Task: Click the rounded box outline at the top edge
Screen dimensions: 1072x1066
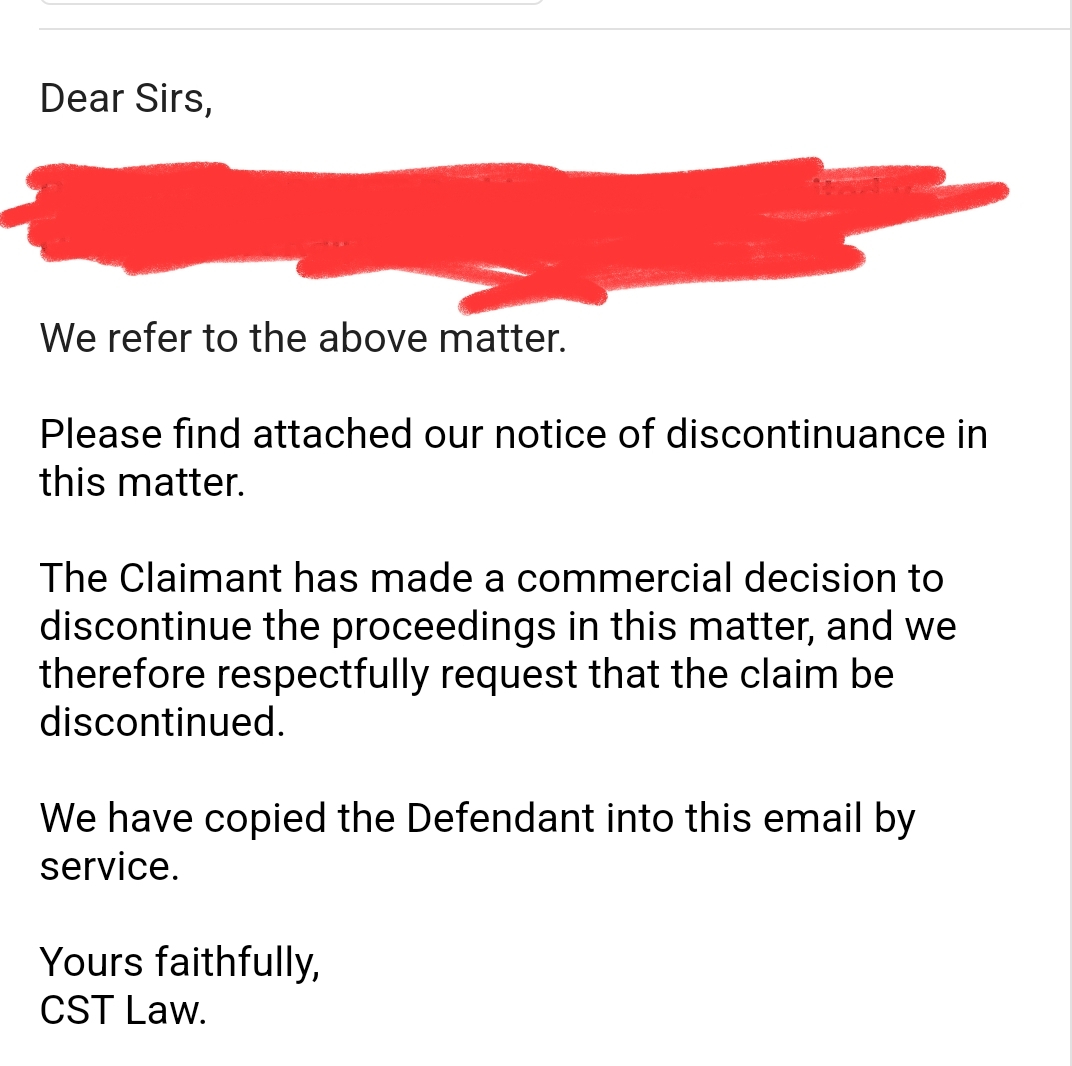Action: click(x=291, y=2)
